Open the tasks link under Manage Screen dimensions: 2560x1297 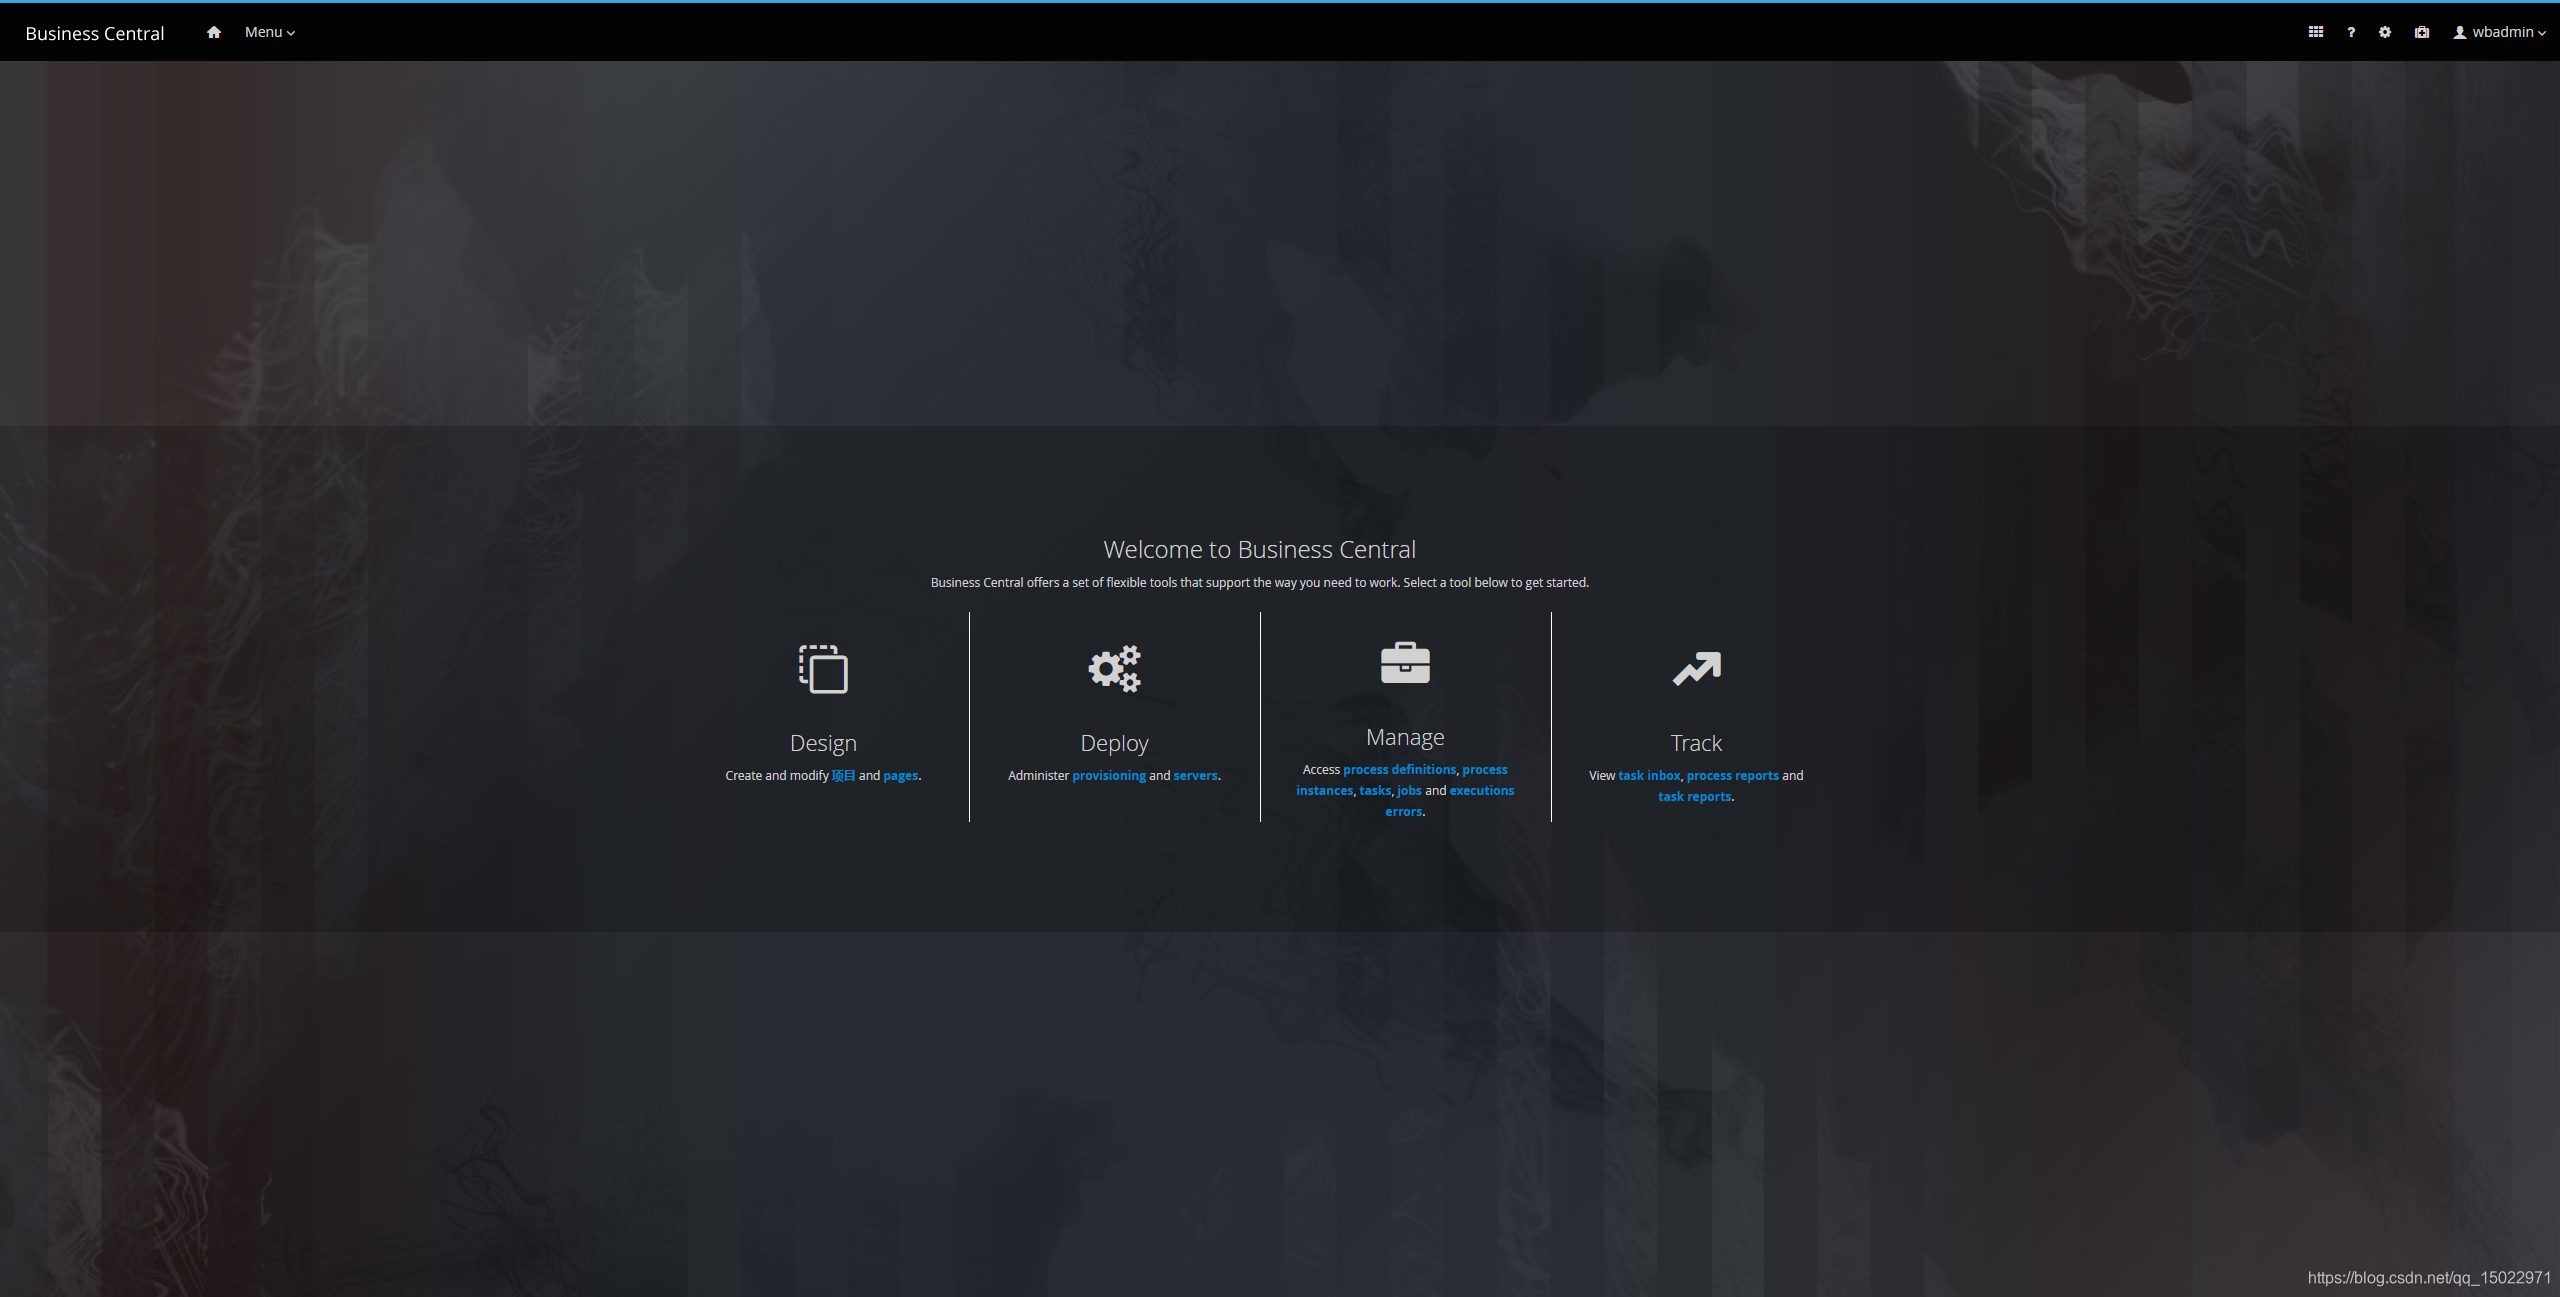tap(1375, 791)
